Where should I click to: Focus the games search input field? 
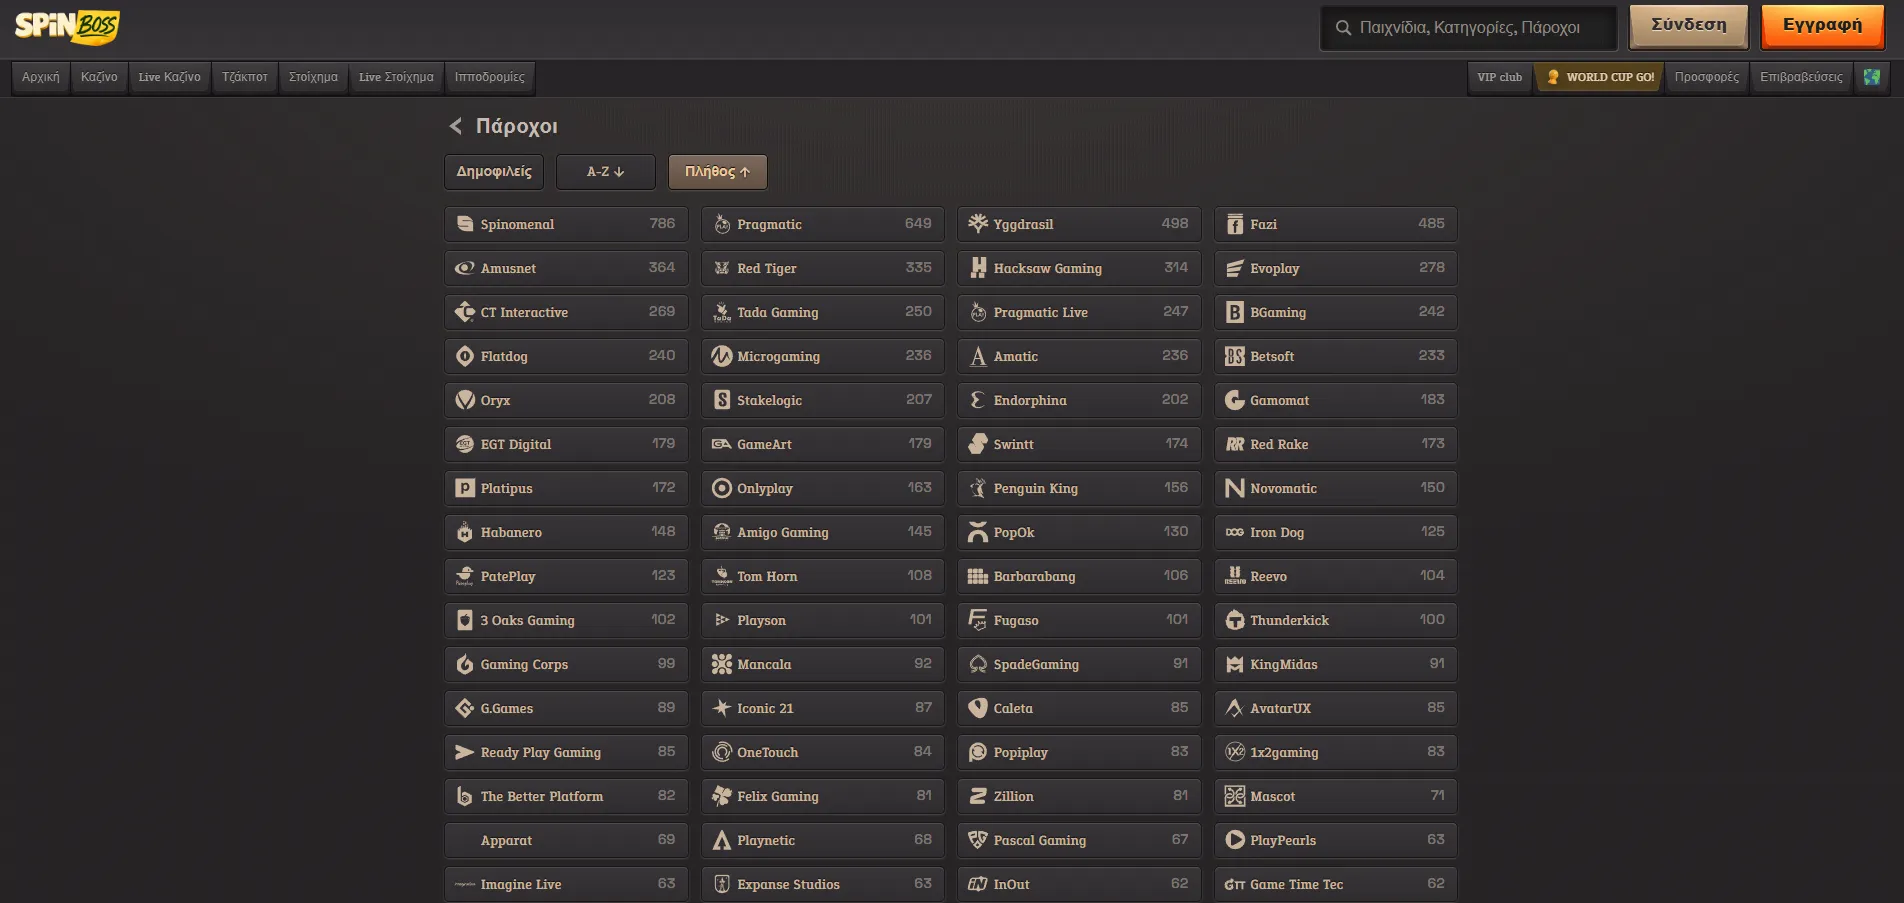(x=1469, y=28)
